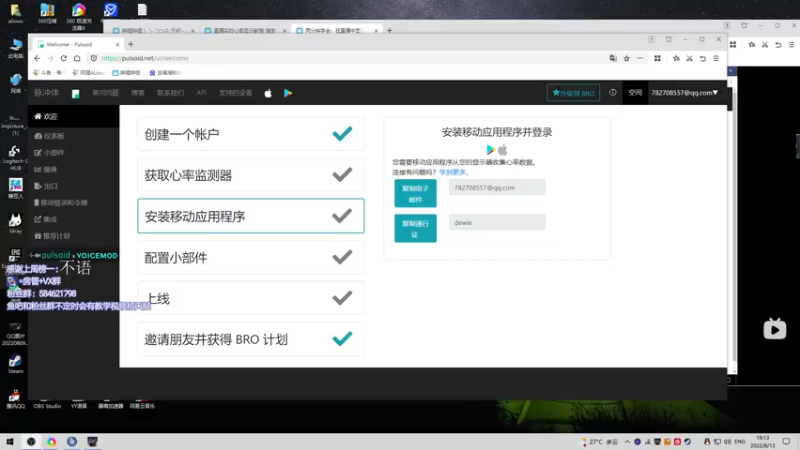Viewport: 800px width, 450px height.
Task: Click the copy email button
Action: tap(415, 193)
